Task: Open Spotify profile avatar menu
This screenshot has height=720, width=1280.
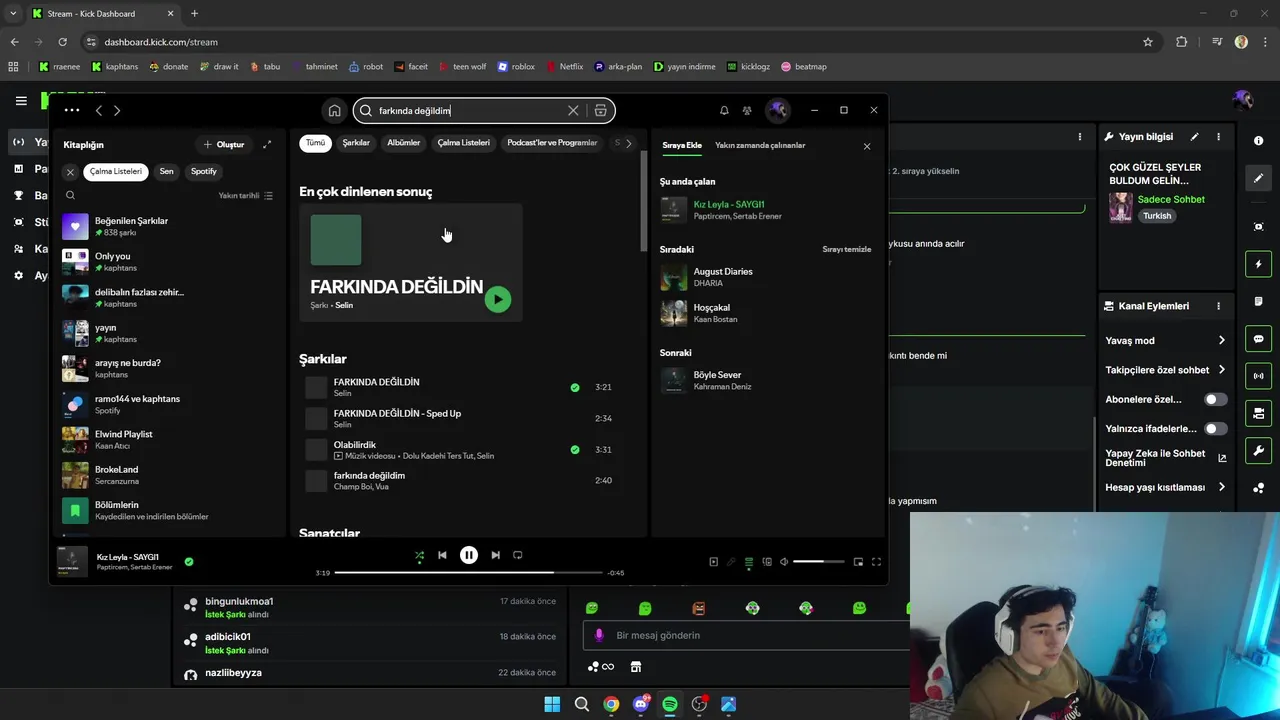Action: click(x=778, y=111)
